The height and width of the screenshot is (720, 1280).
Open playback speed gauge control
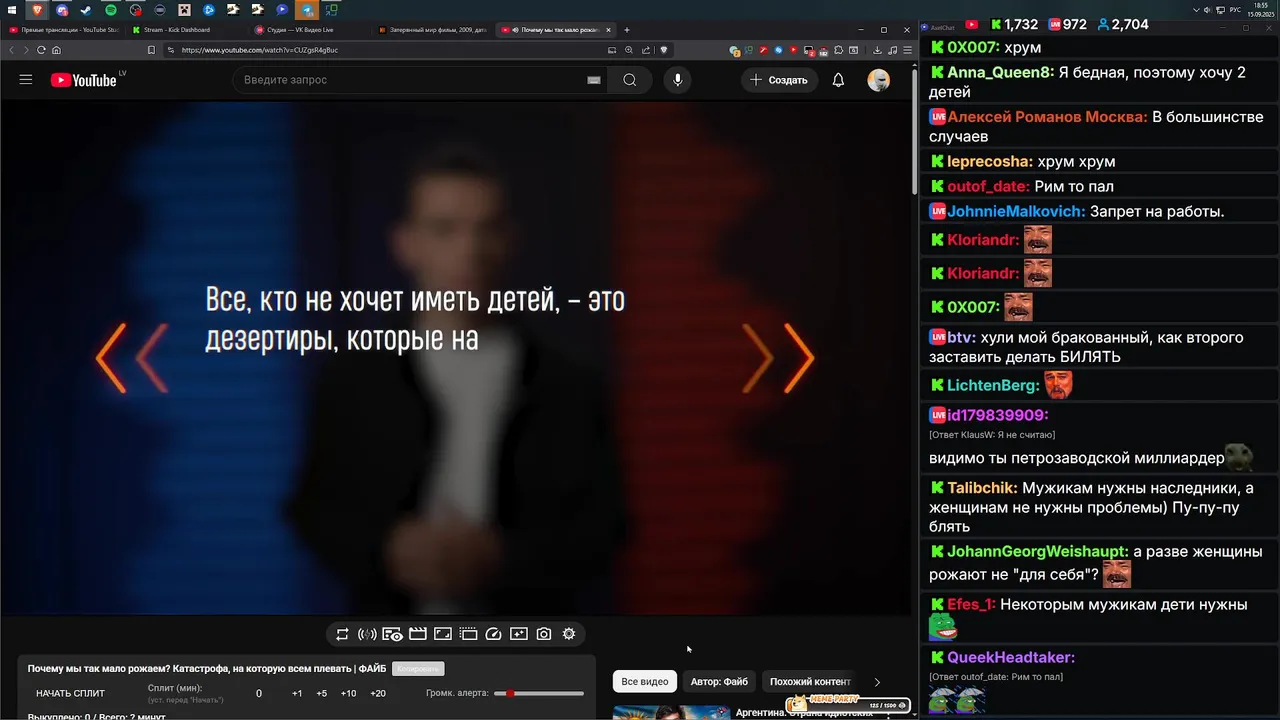point(493,634)
